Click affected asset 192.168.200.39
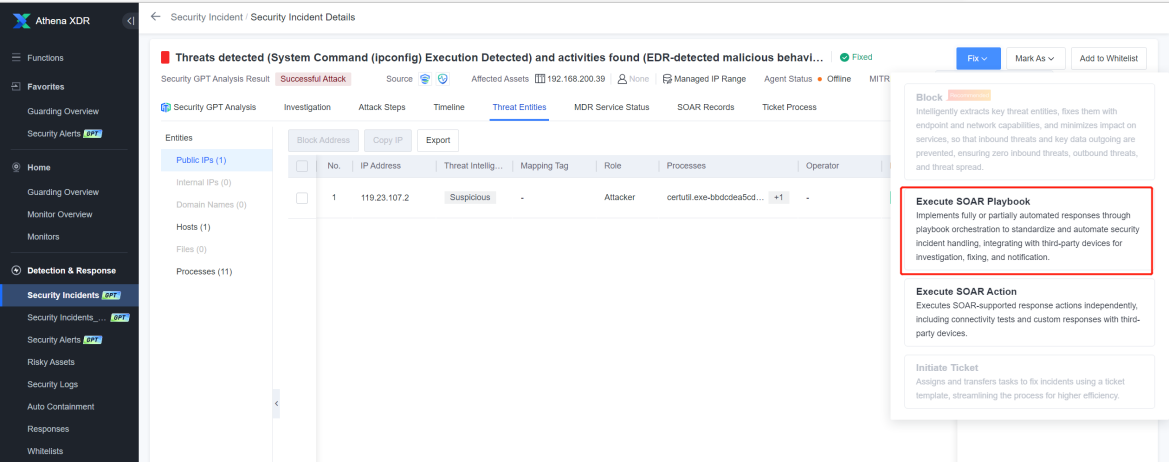Viewport: 1169px width, 462px height. [x=576, y=79]
